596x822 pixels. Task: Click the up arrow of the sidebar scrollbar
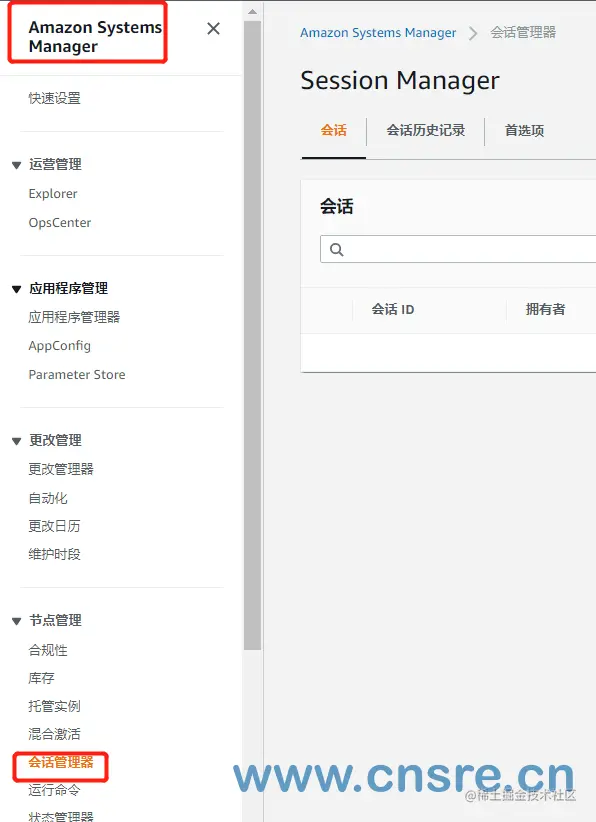[253, 12]
